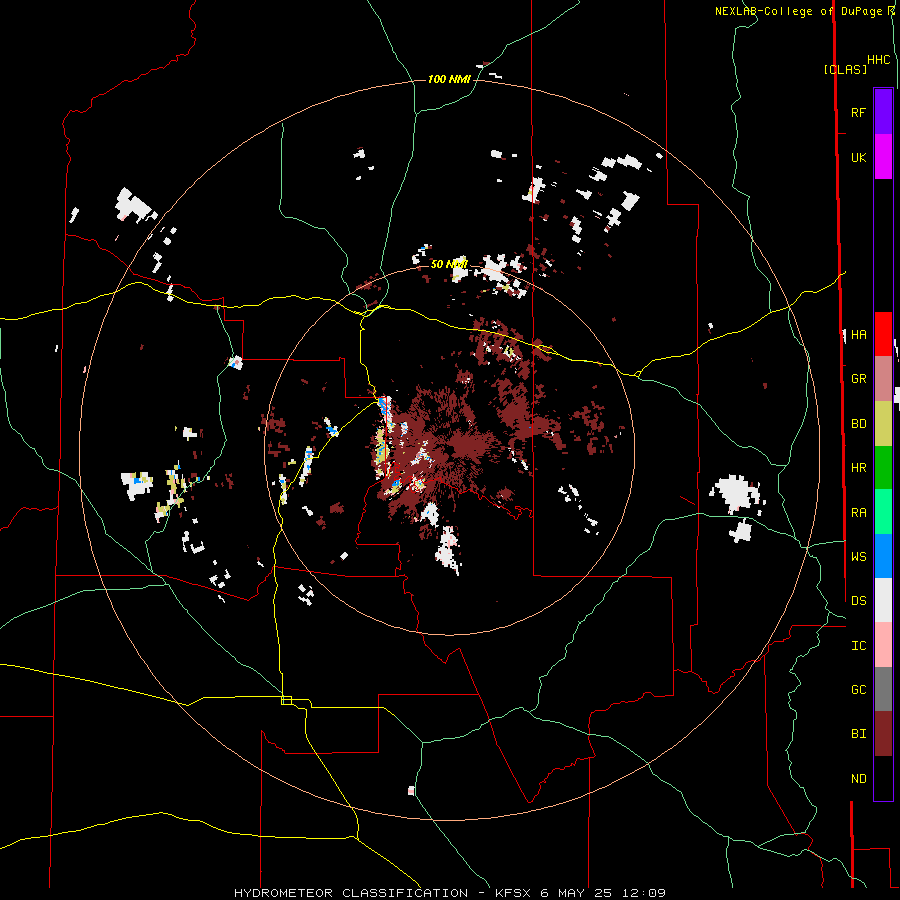Screen dimensions: 900x900
Task: Click the RA light-green legend swatch
Action: click(883, 512)
